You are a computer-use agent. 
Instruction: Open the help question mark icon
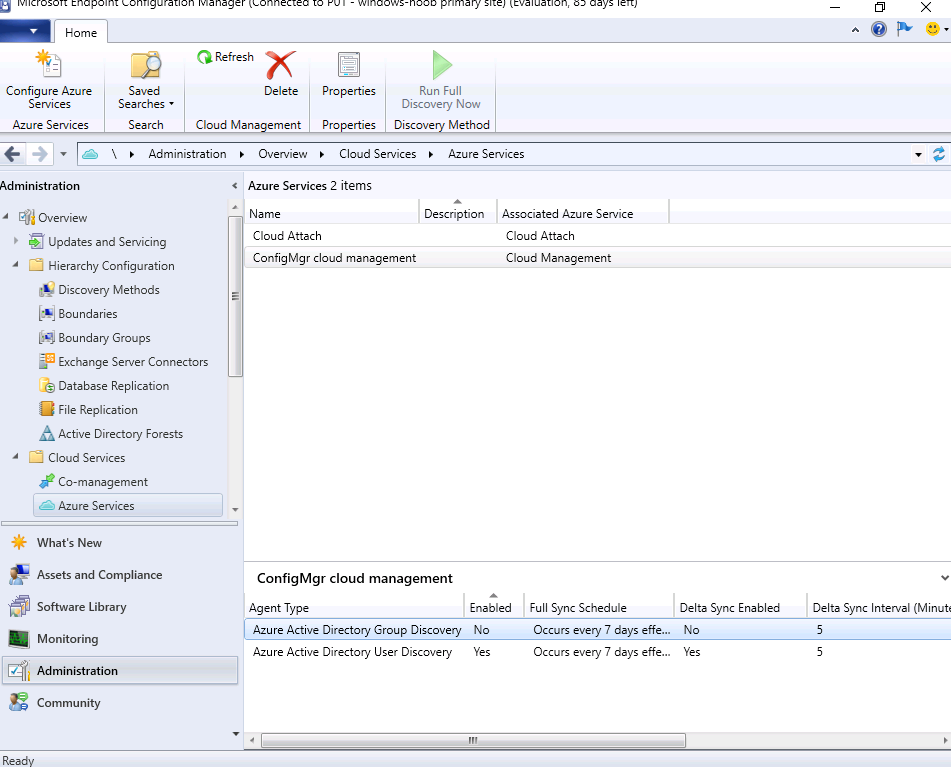point(879,29)
